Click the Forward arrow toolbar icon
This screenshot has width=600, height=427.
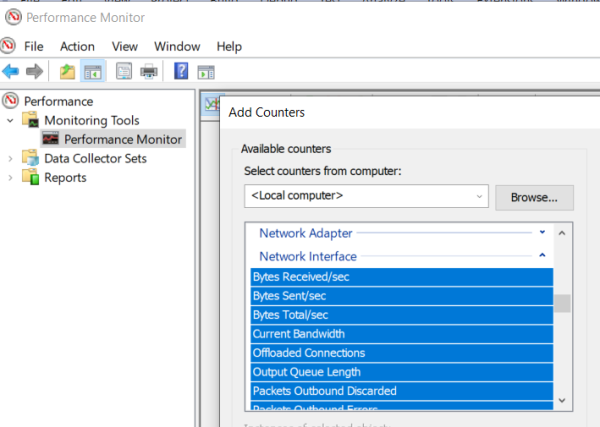(x=34, y=71)
